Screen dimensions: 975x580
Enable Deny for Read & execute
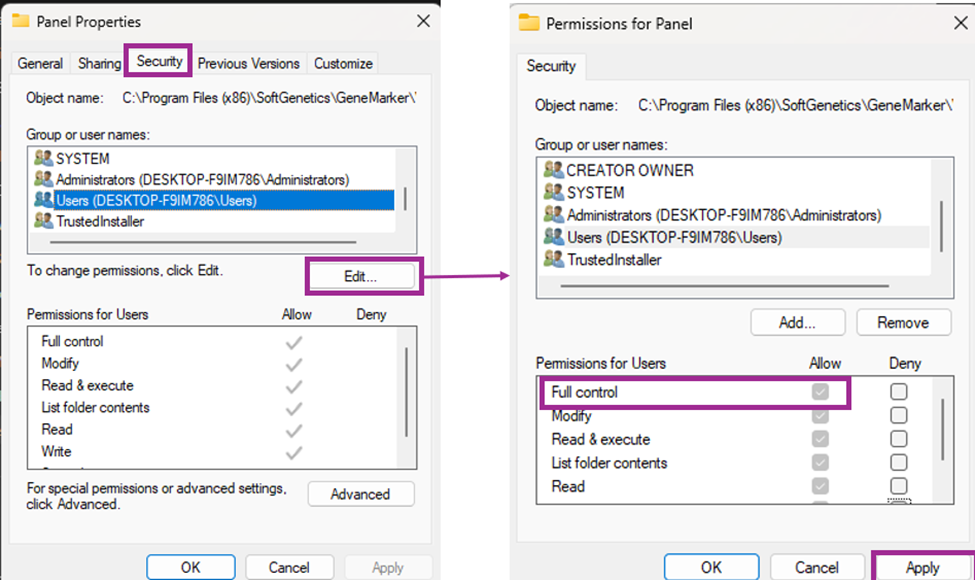pyautogui.click(x=899, y=439)
